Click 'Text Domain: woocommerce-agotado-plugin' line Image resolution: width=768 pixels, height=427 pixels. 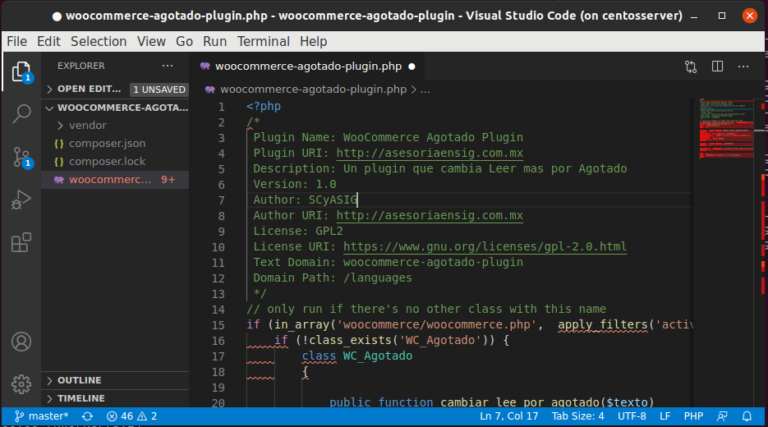coord(388,262)
